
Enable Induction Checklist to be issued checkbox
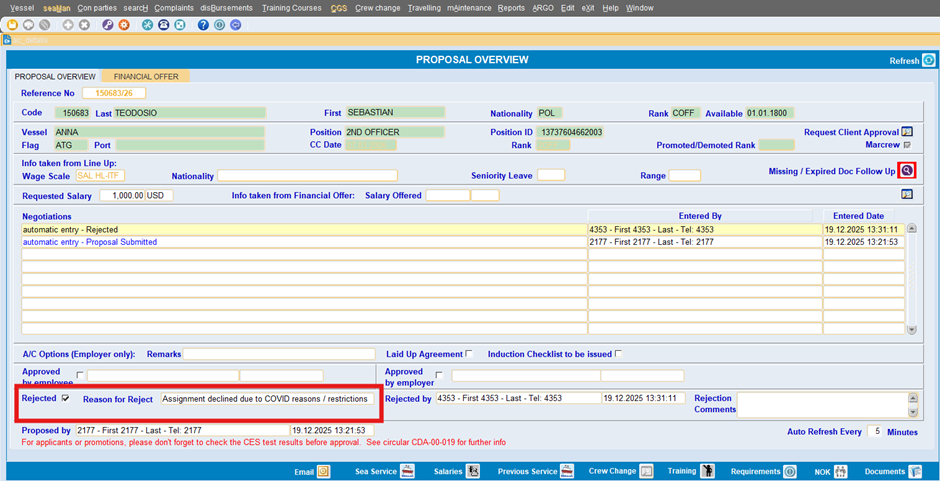click(618, 354)
